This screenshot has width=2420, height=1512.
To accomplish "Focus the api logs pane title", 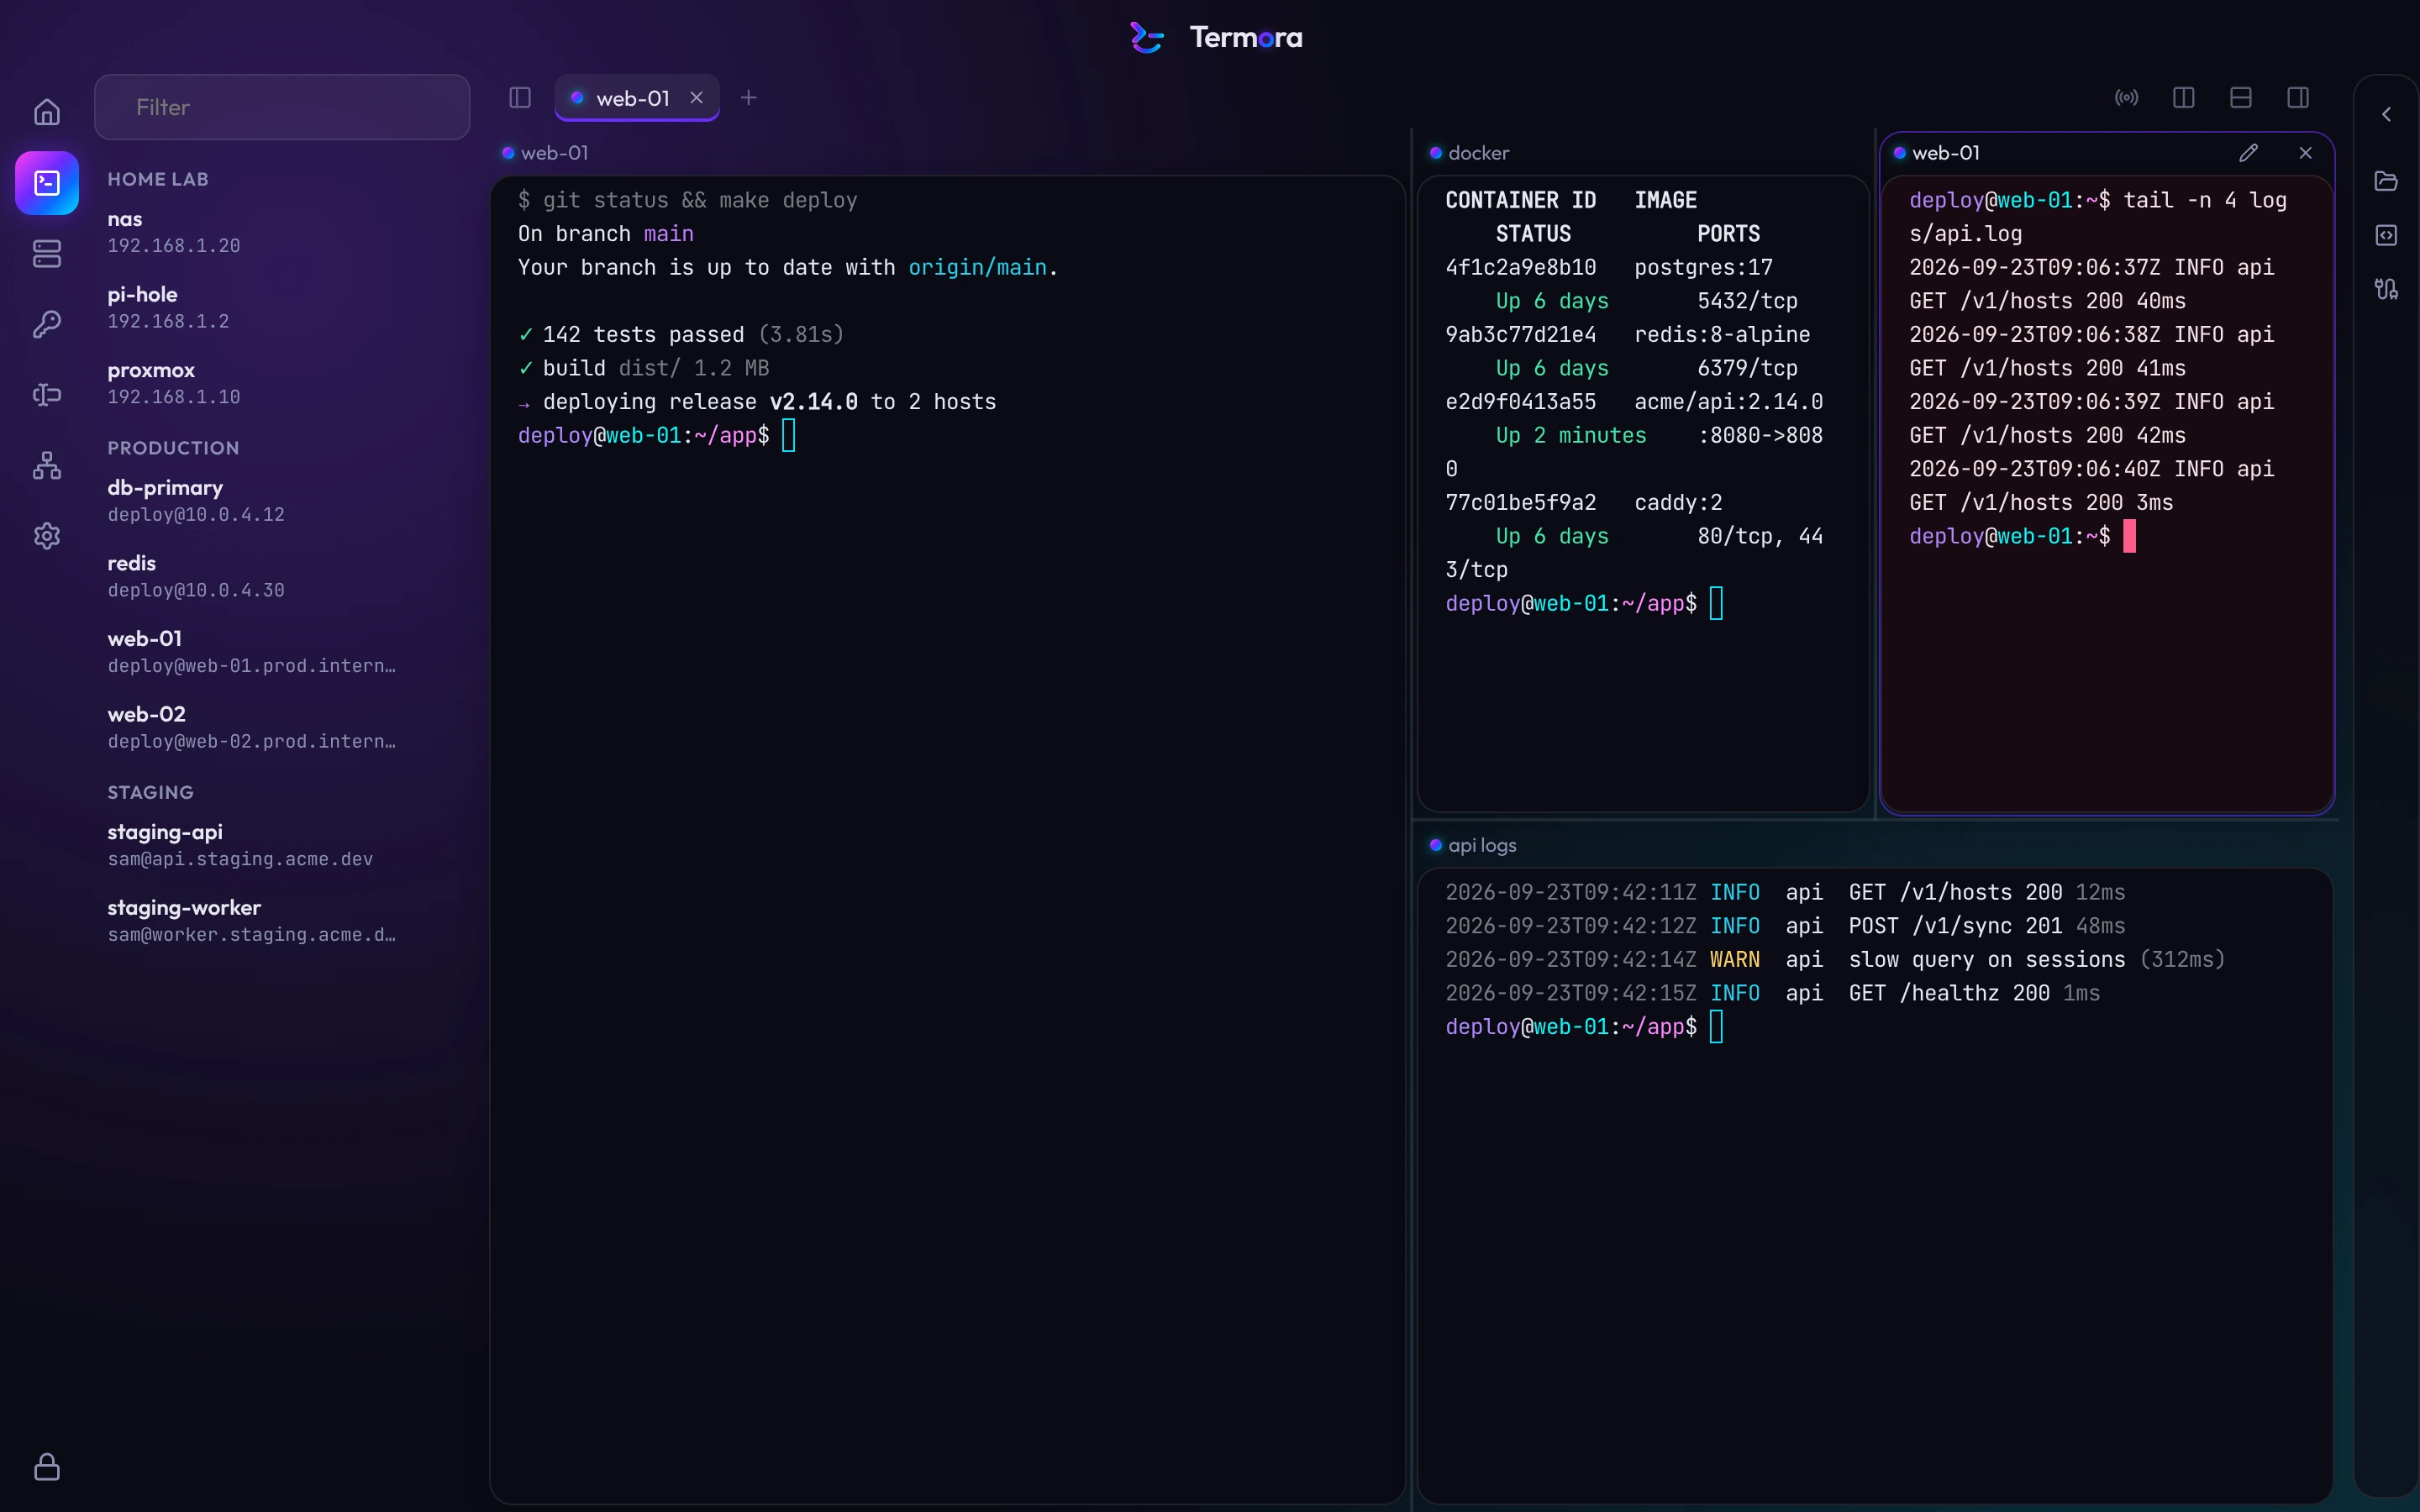I will pos(1482,845).
